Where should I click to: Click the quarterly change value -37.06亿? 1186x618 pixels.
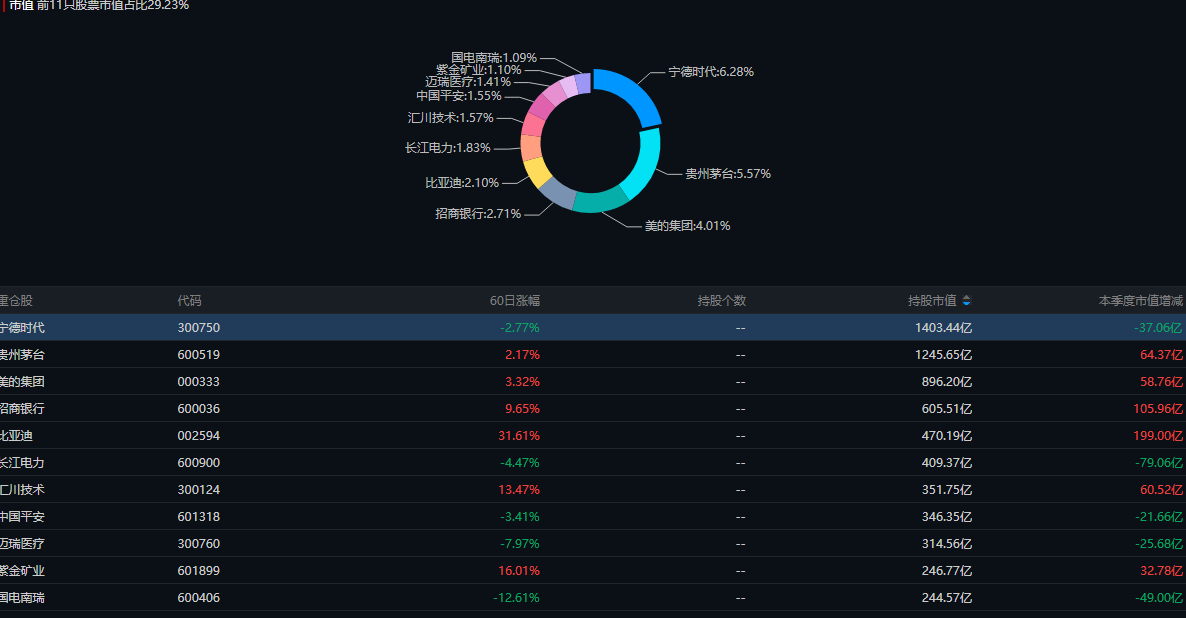point(1158,328)
